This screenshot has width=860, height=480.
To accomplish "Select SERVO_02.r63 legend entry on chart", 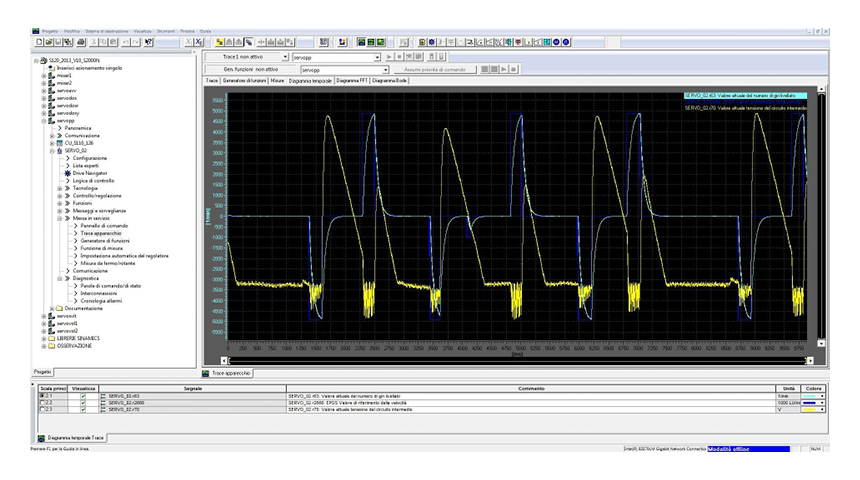I will [745, 96].
